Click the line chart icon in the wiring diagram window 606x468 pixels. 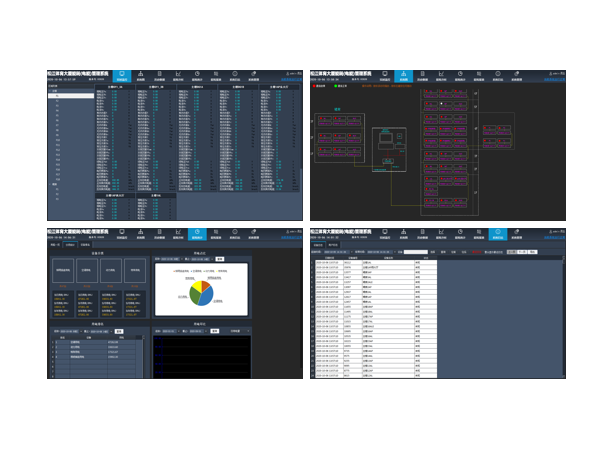click(441, 76)
